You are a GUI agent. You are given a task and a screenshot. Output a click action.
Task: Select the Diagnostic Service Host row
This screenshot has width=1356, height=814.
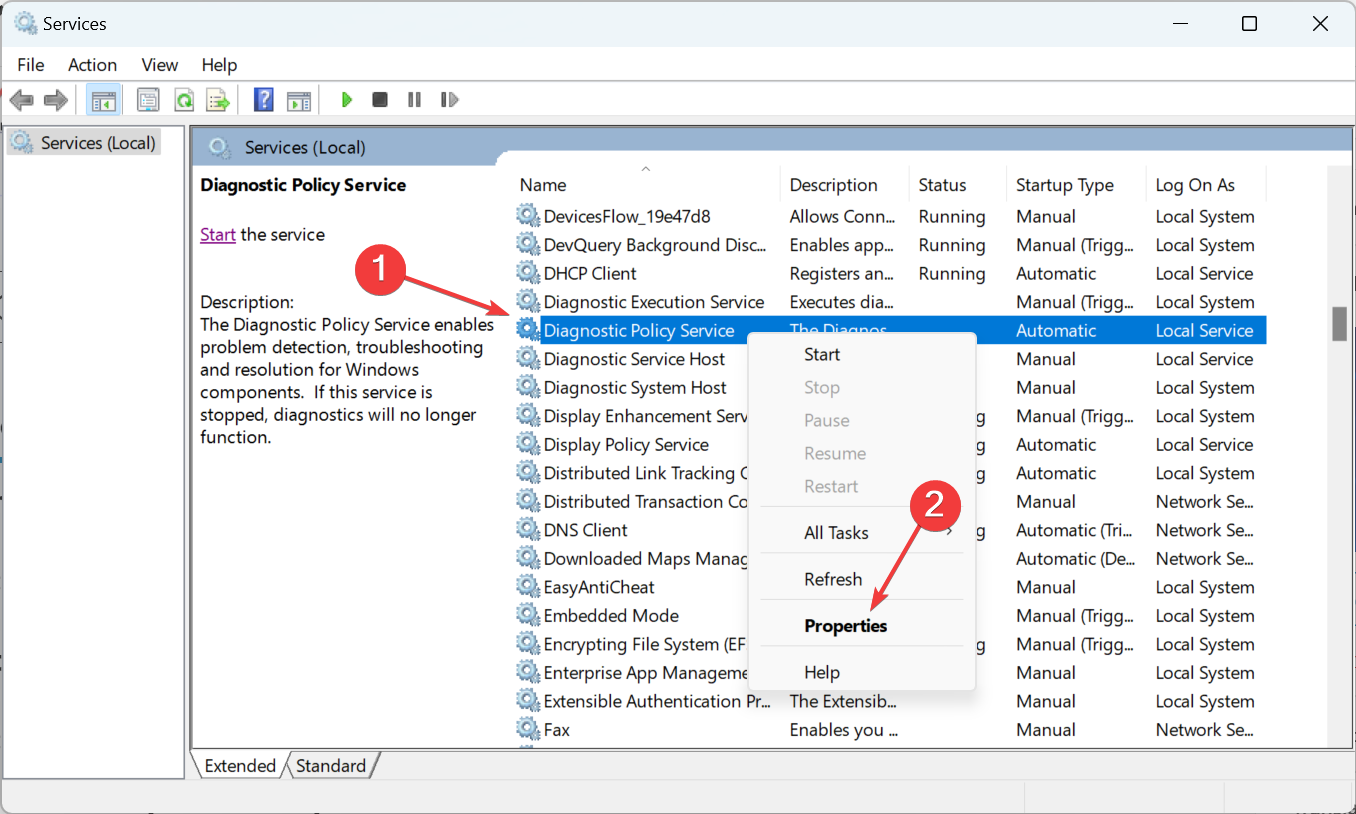pos(890,359)
